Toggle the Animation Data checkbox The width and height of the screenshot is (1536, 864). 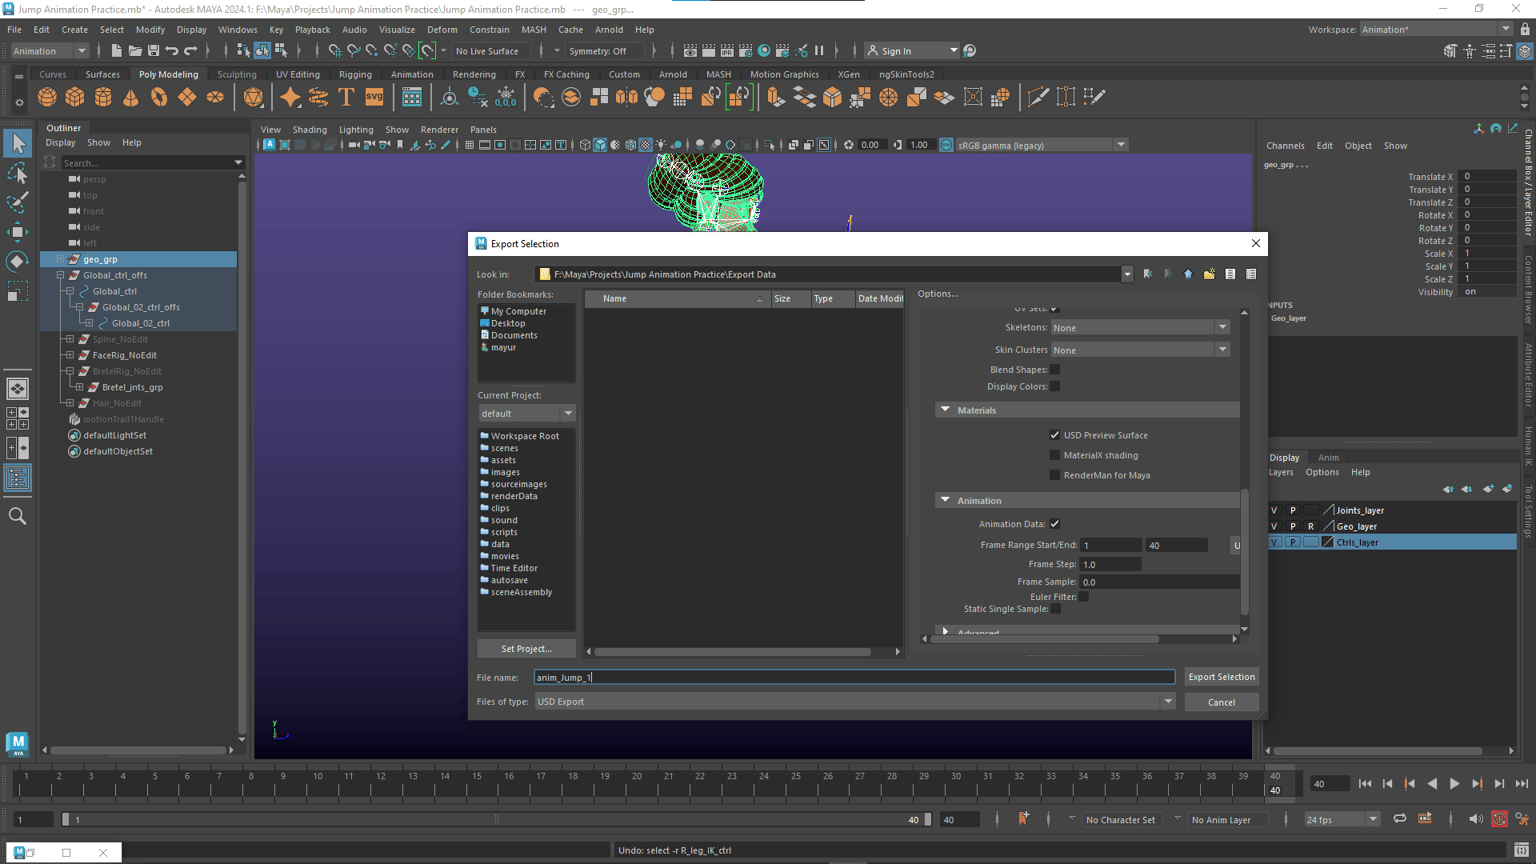click(1055, 524)
